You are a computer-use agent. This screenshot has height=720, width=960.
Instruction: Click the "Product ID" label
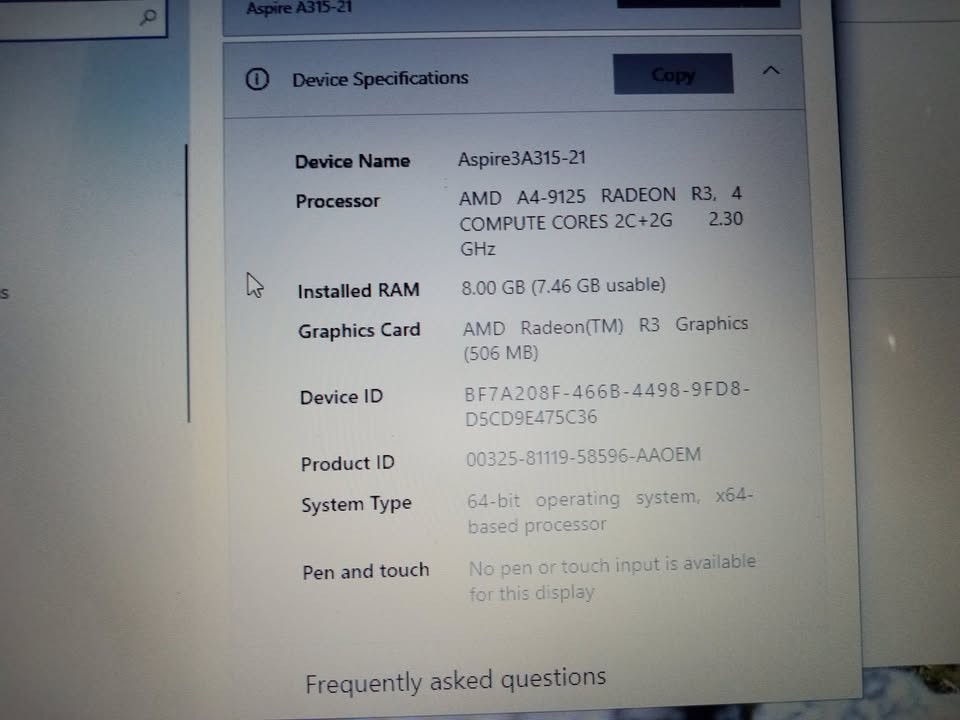tap(347, 463)
